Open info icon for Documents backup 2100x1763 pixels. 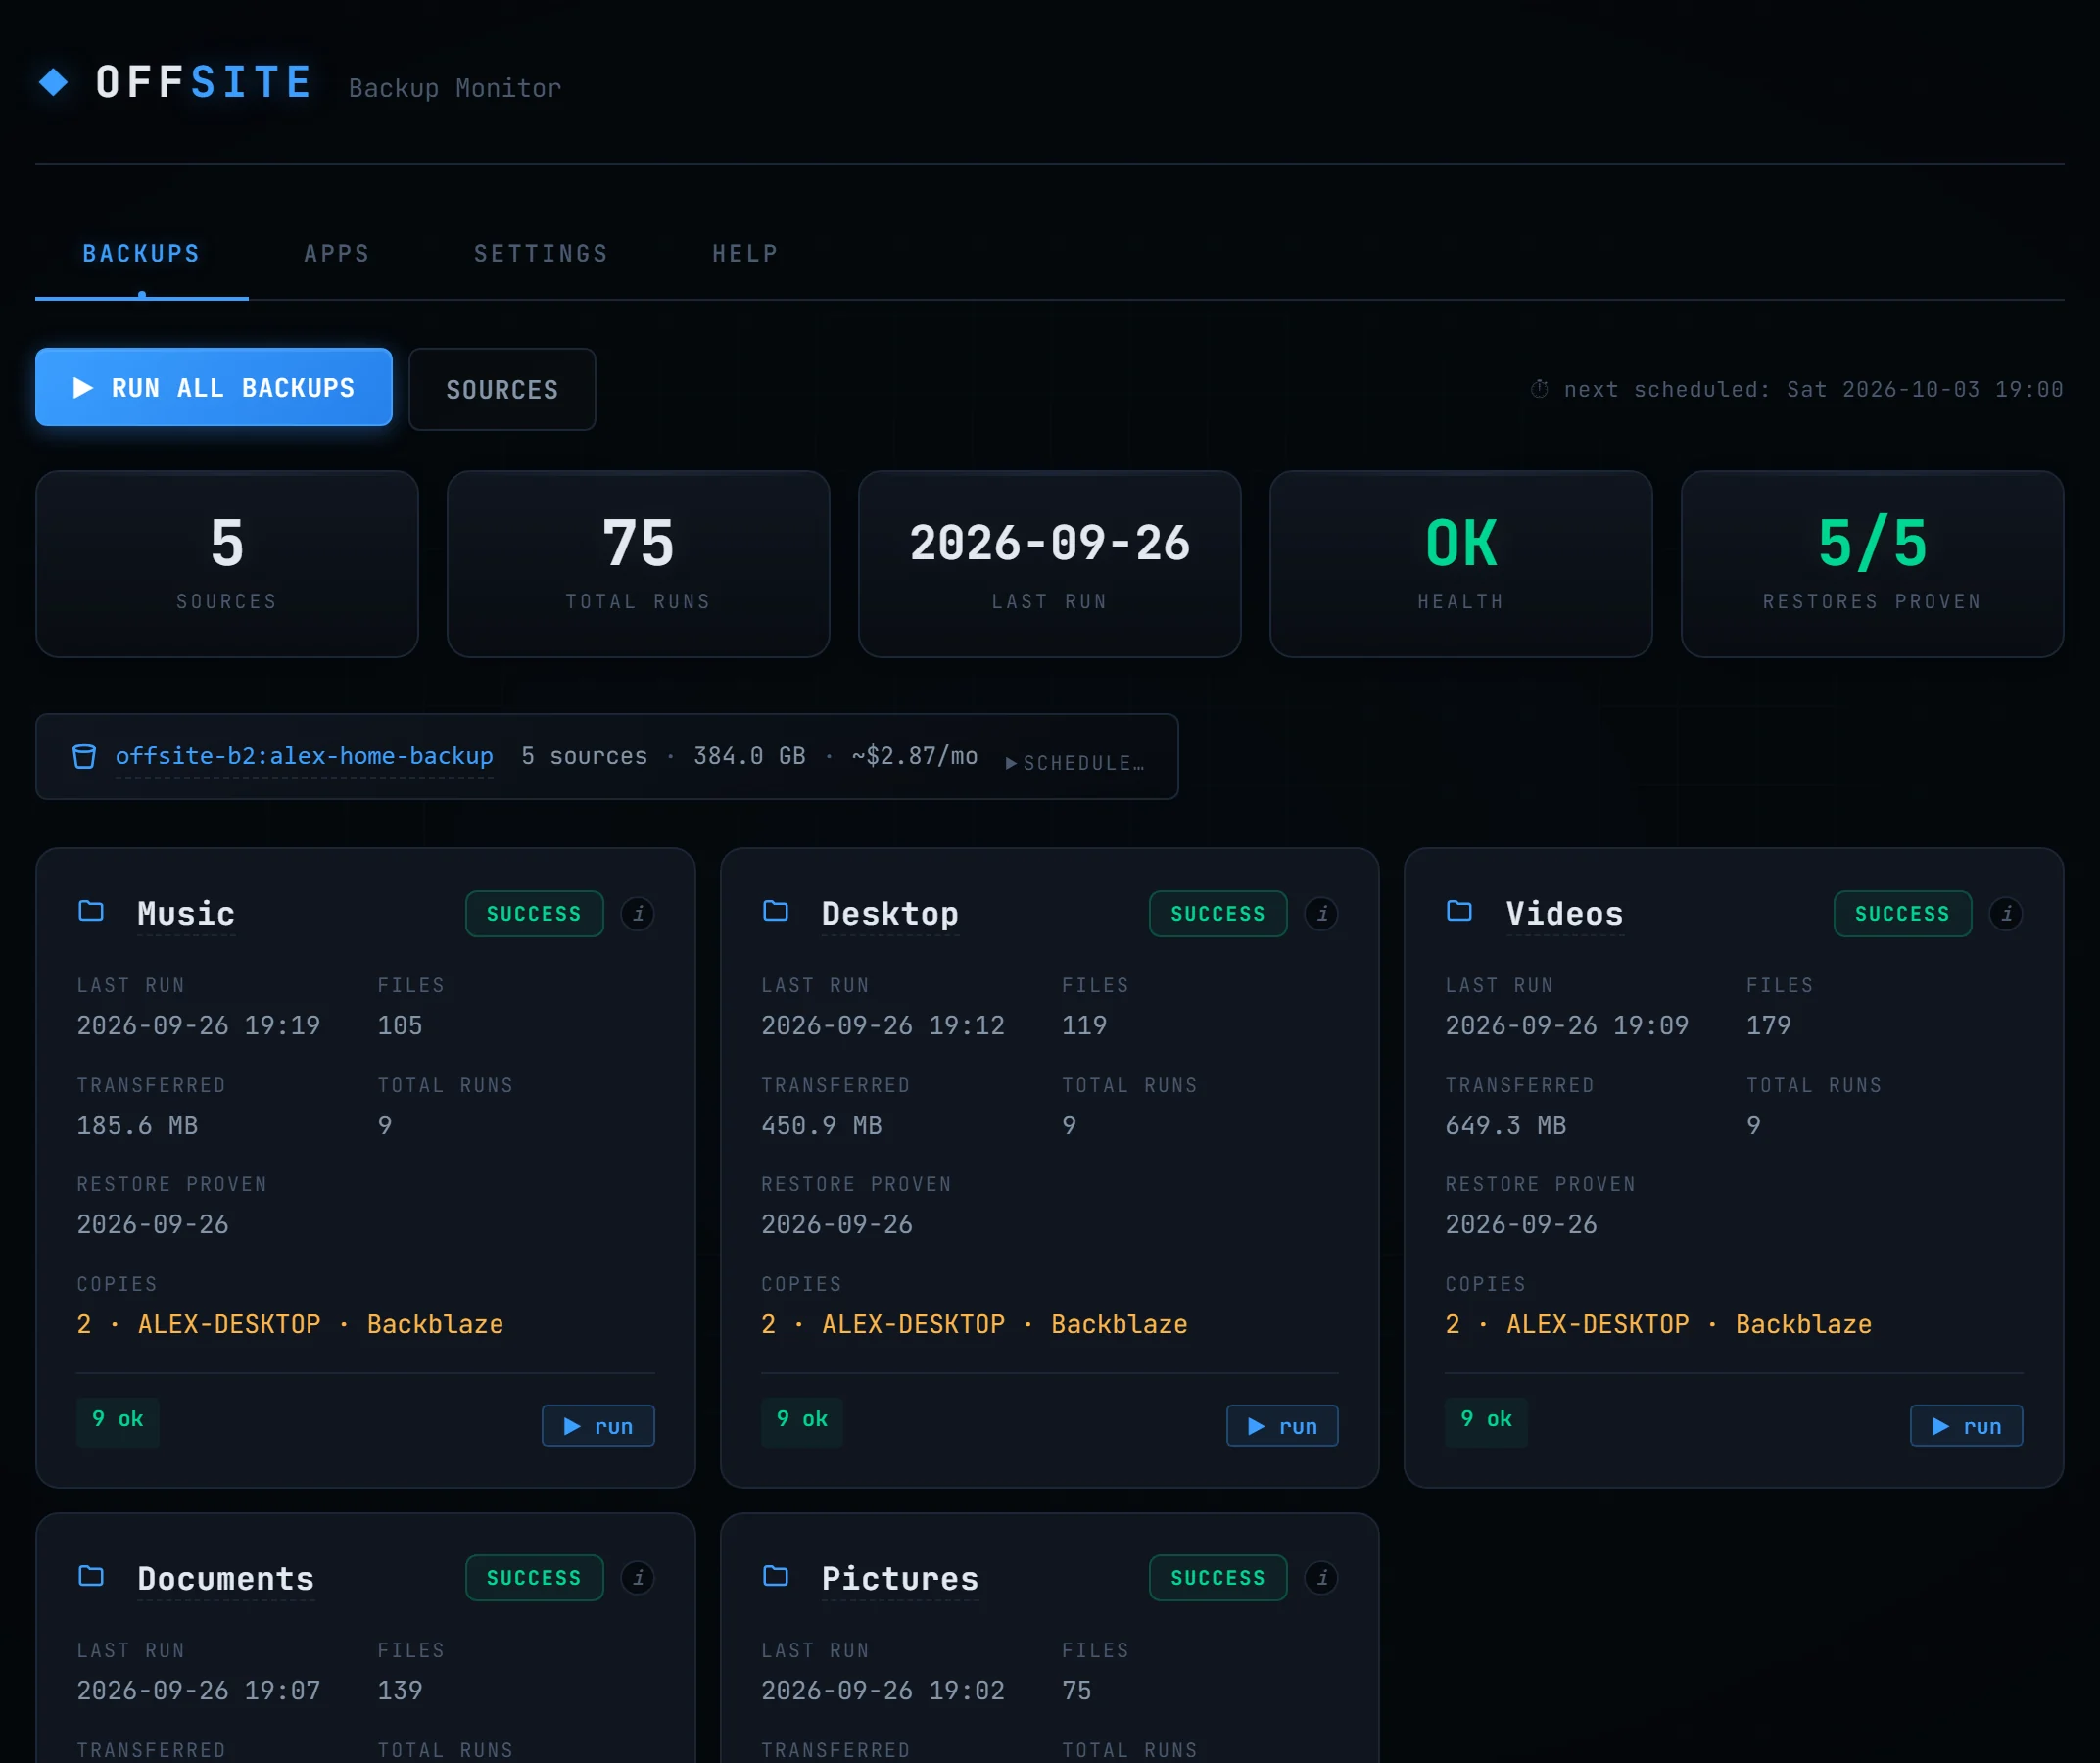click(x=638, y=1578)
